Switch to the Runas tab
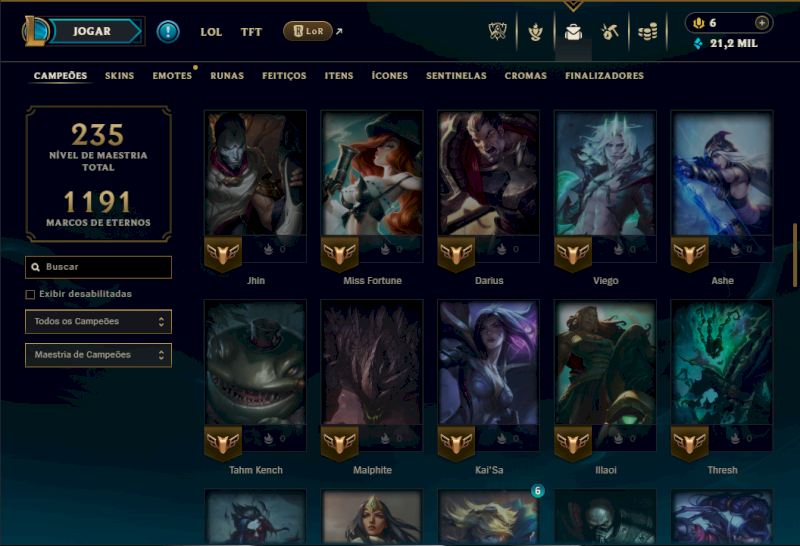Viewport: 800px width, 546px height. pos(227,76)
